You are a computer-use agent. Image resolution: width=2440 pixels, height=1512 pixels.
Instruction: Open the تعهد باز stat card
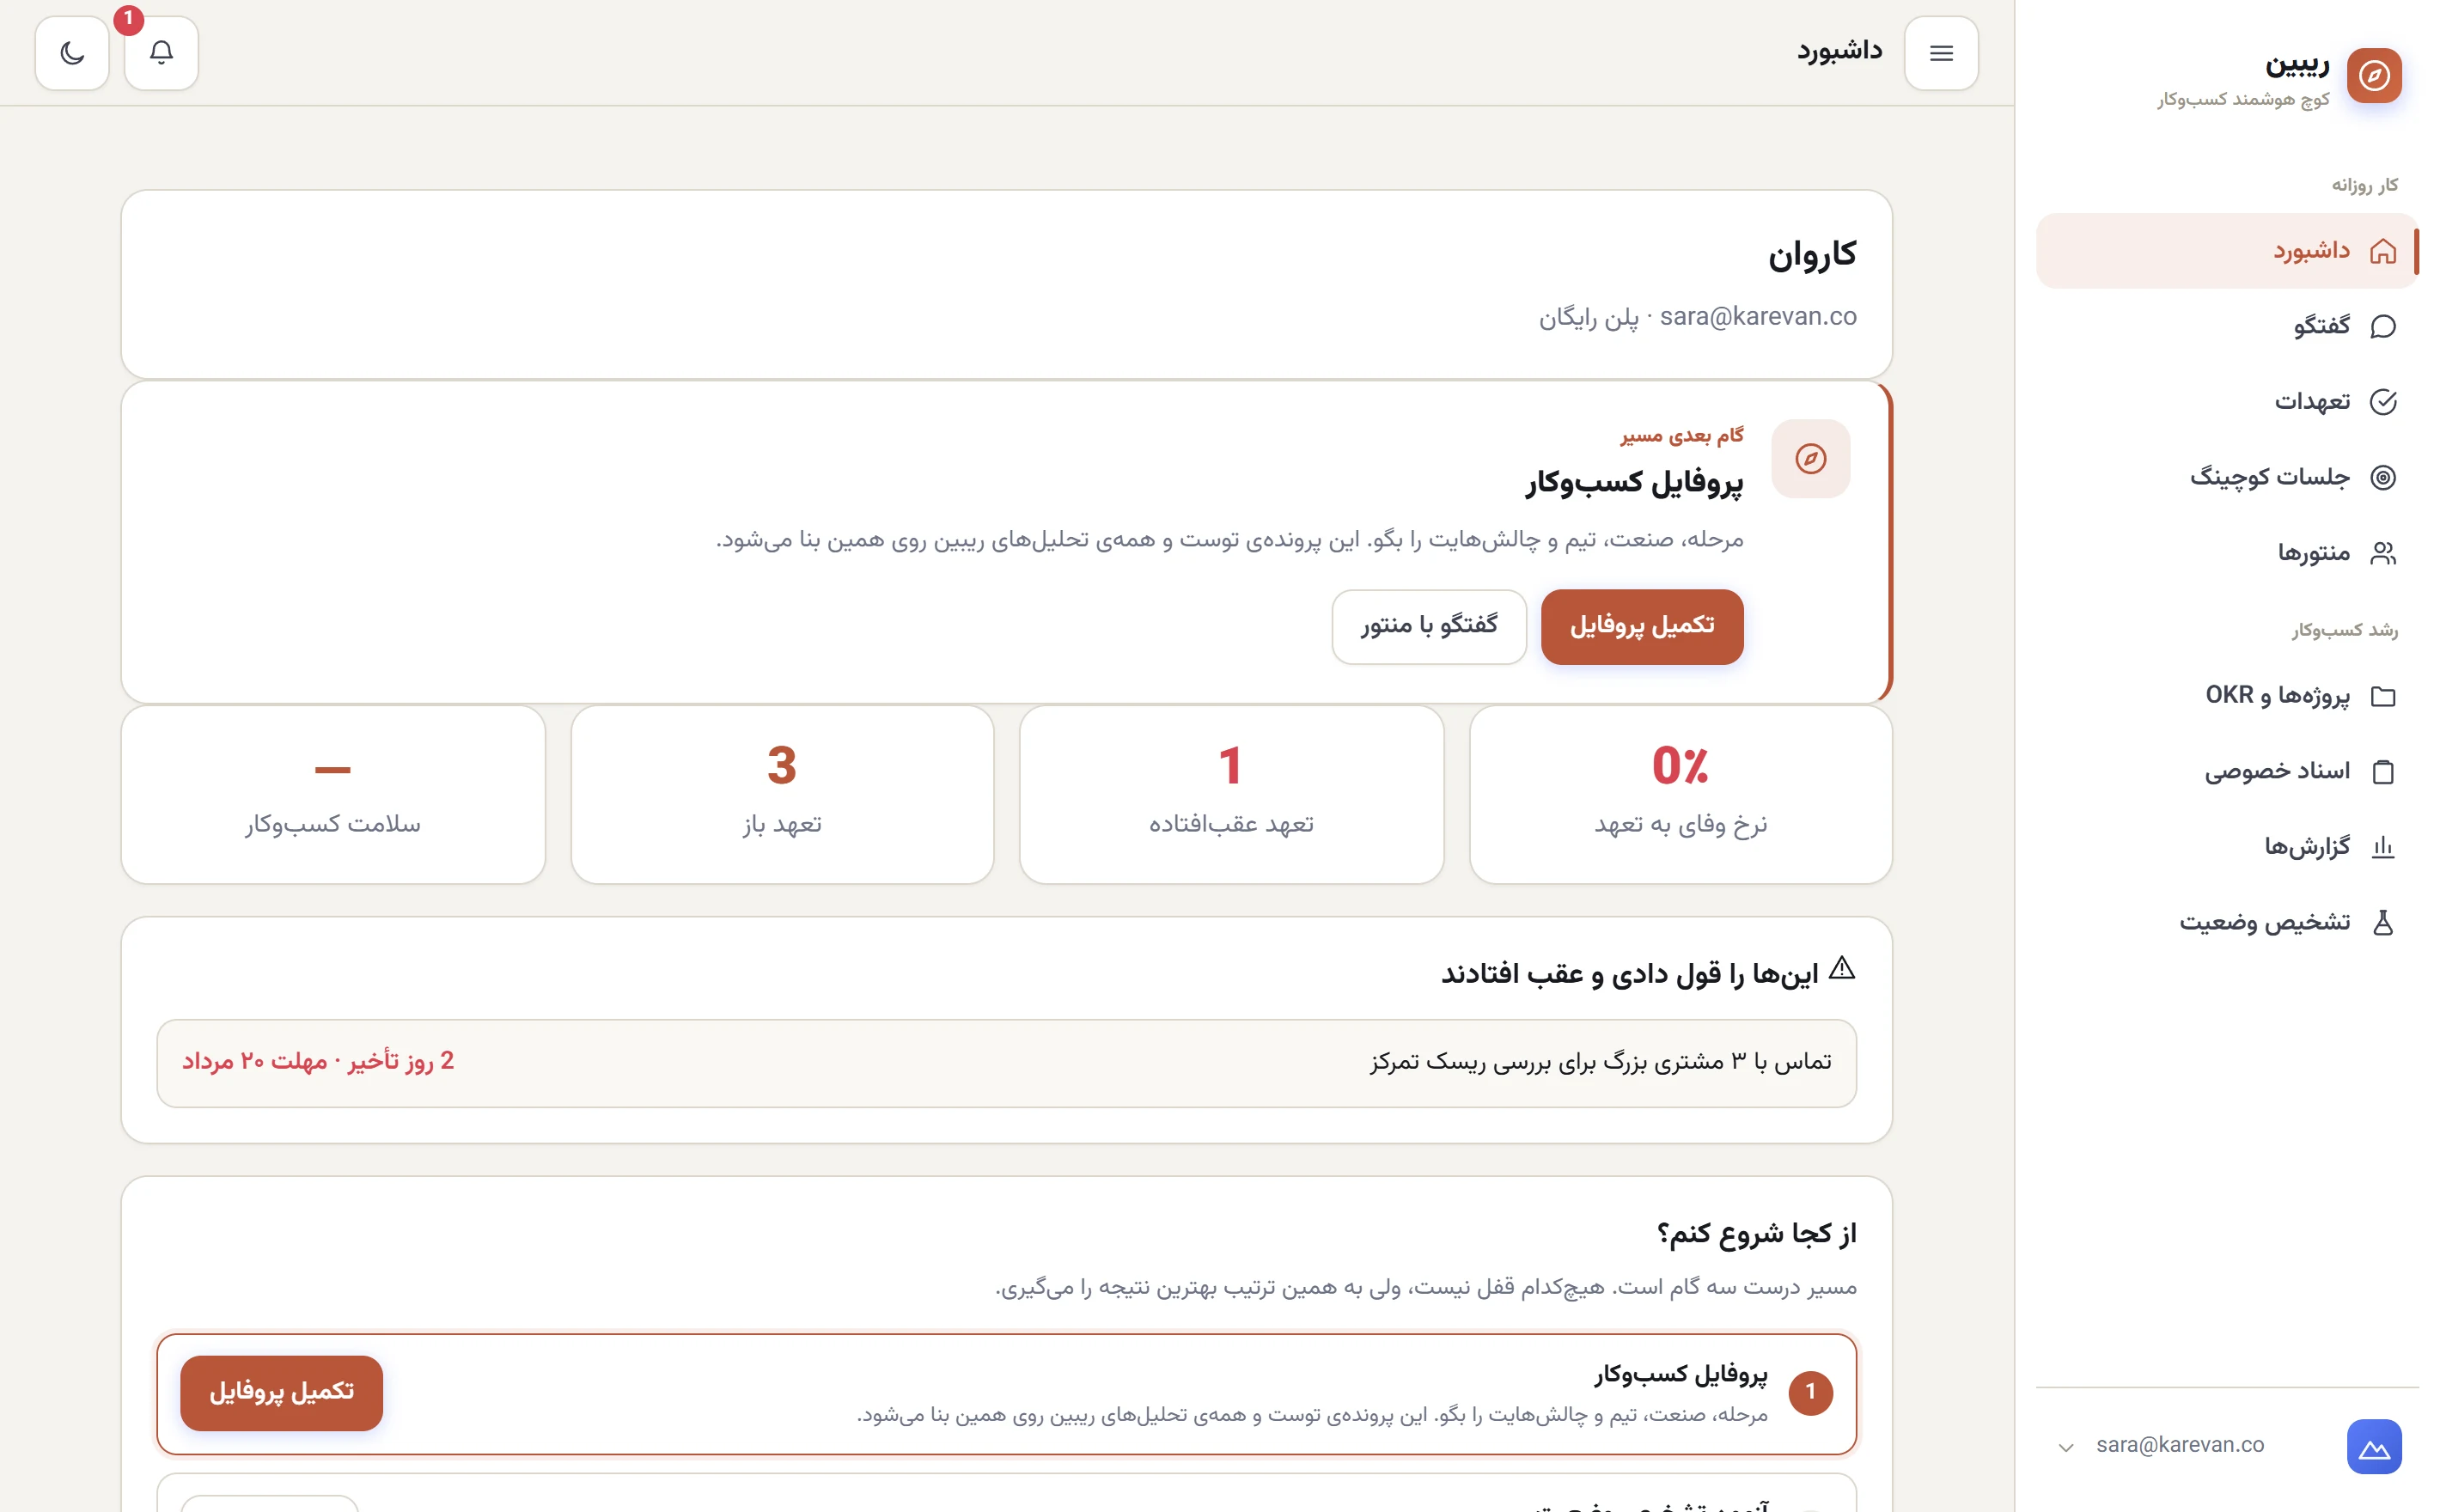(782, 795)
